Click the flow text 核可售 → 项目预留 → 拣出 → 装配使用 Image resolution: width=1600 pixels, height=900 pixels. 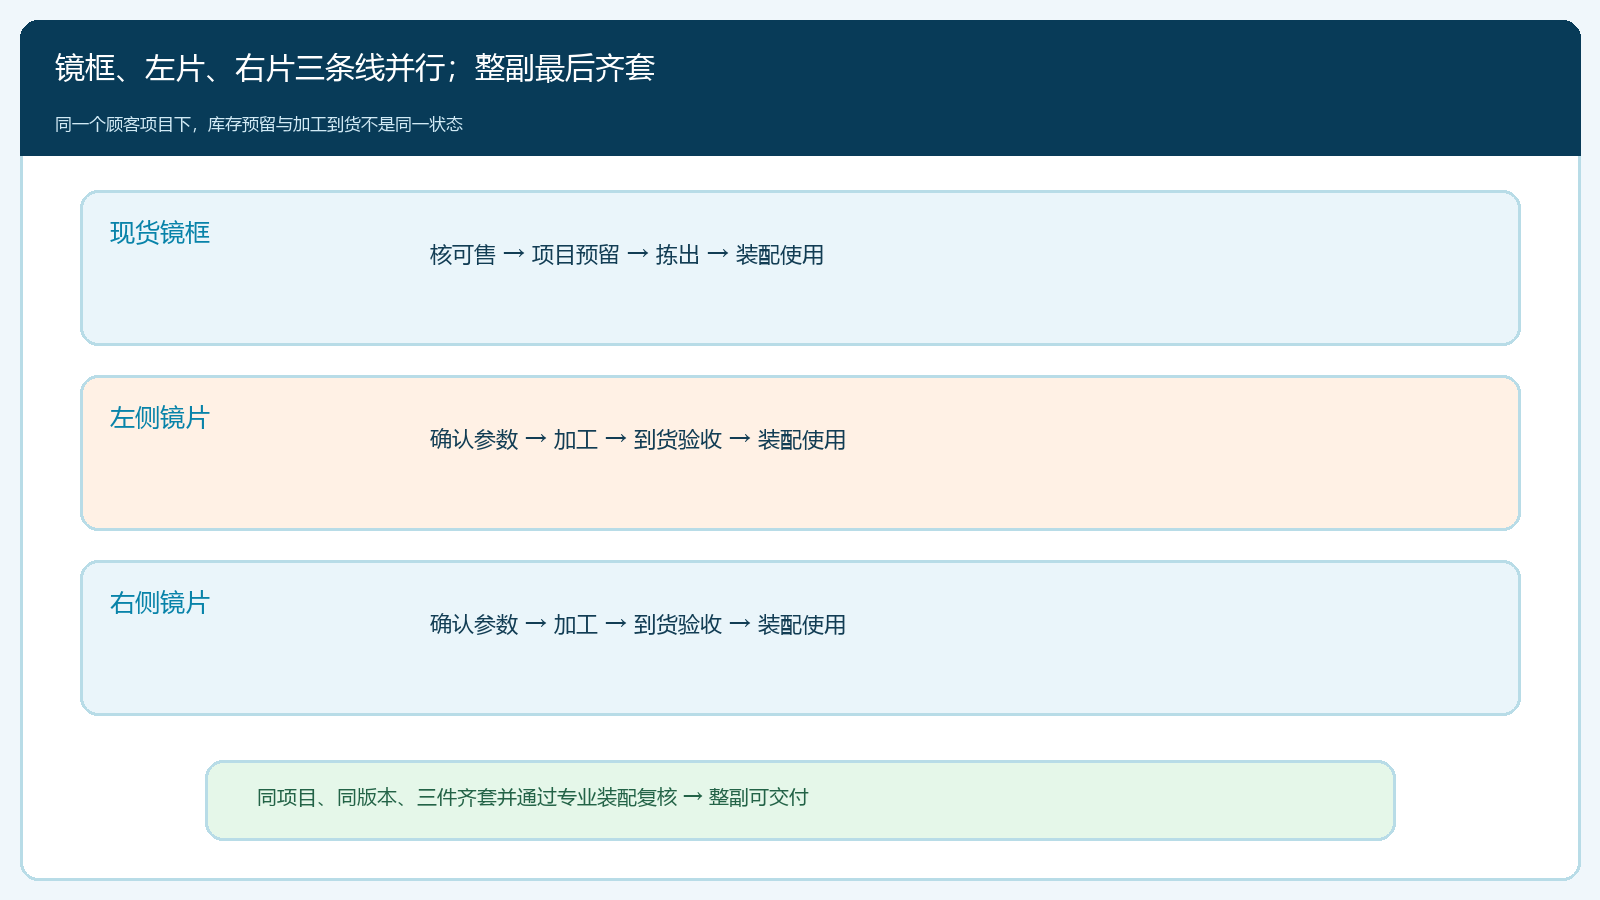point(627,255)
